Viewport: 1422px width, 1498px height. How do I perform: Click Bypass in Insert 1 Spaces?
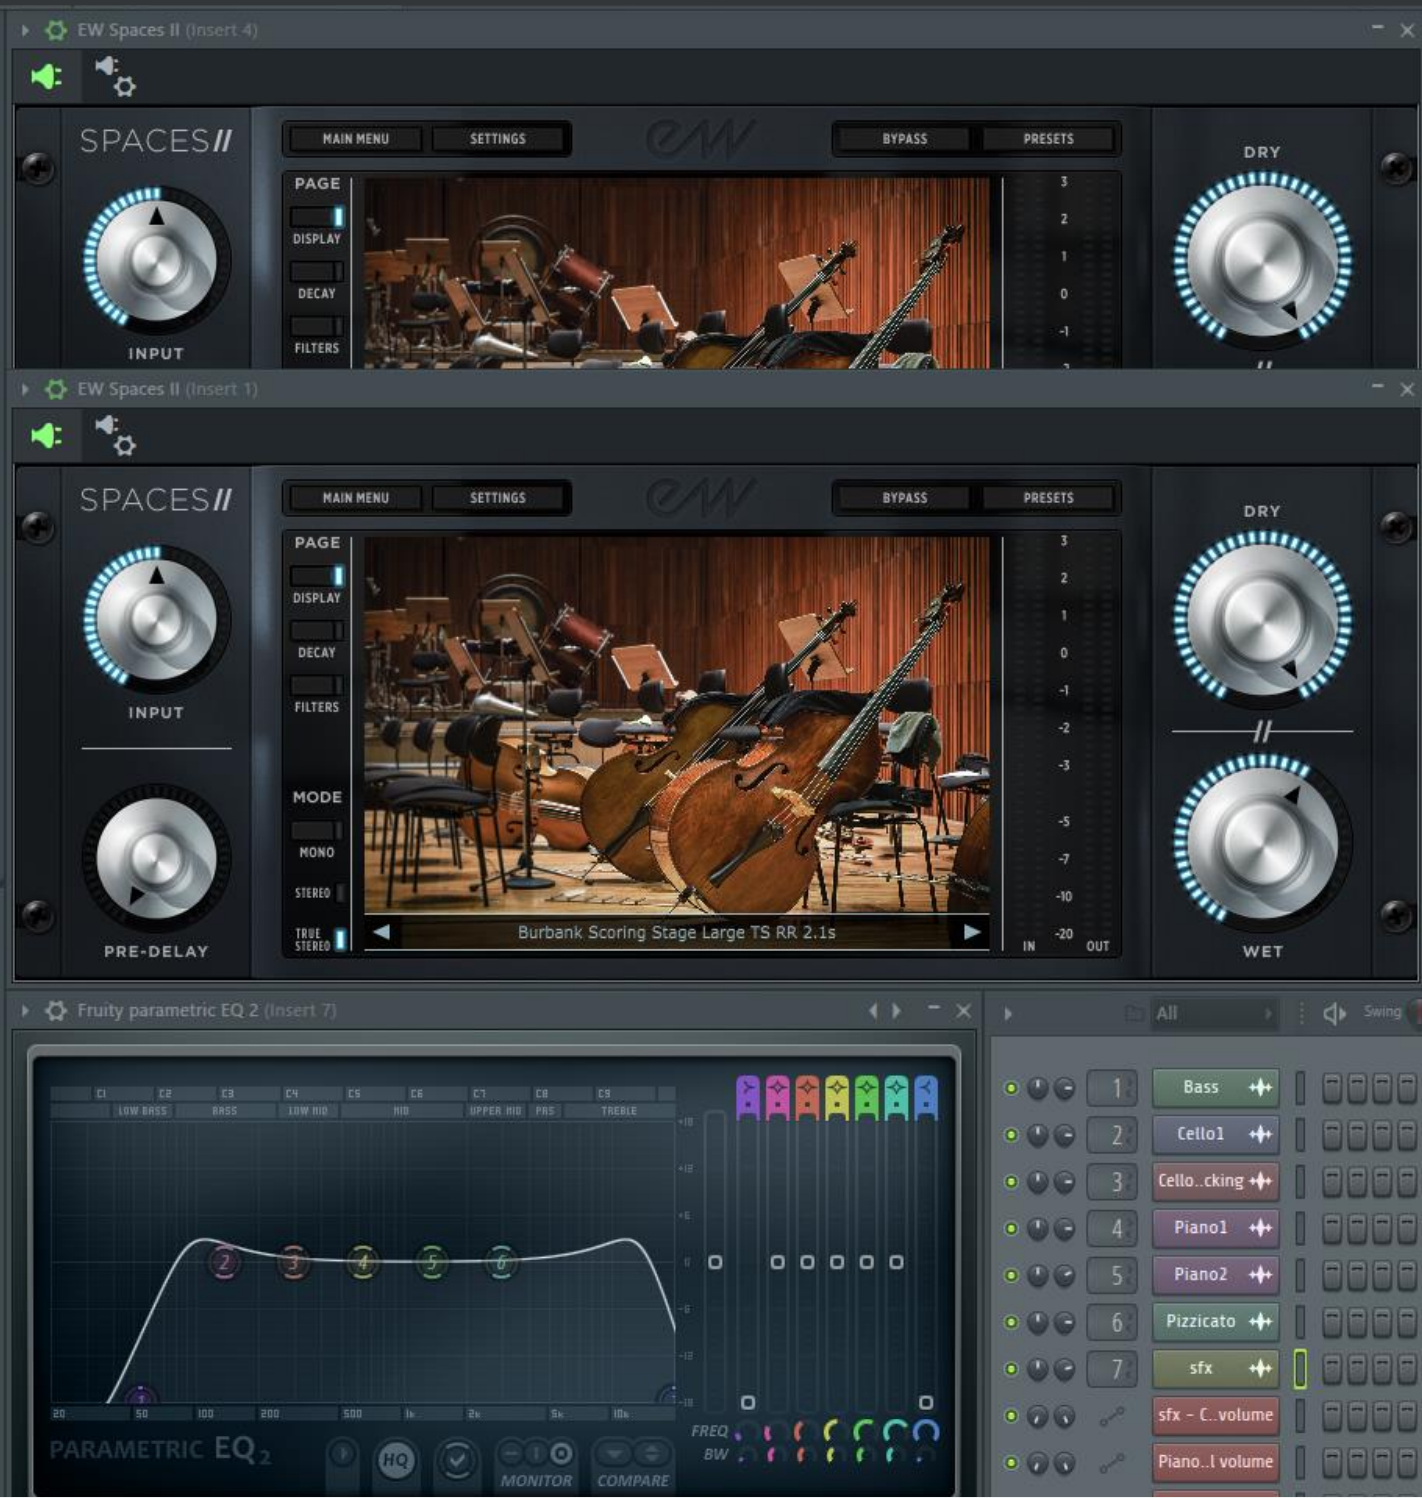pyautogui.click(x=905, y=498)
